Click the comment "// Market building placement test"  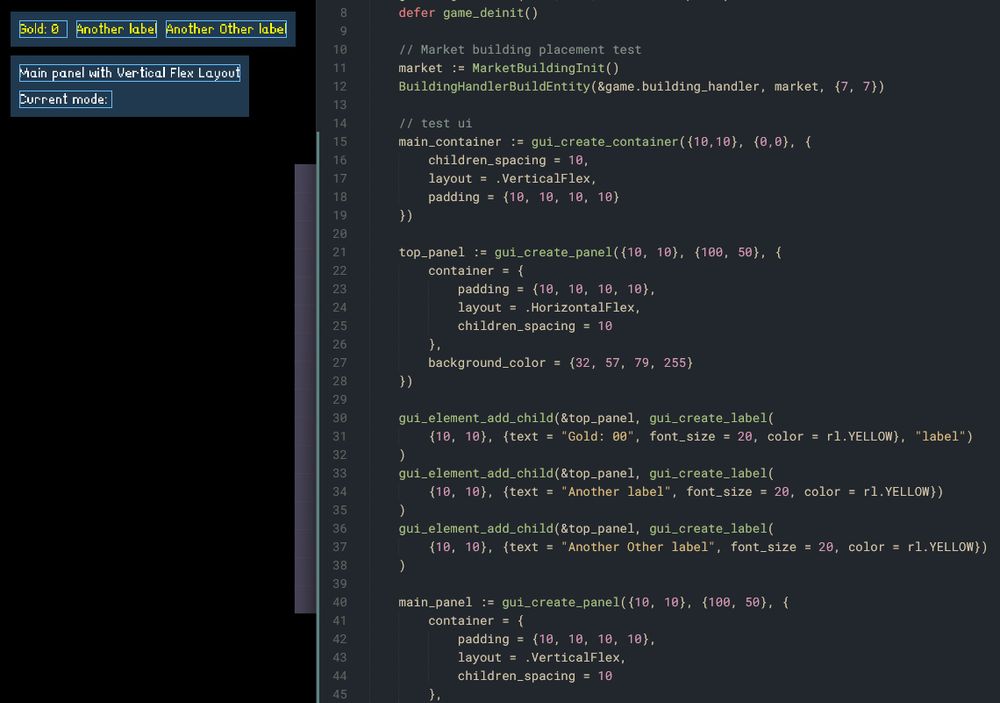click(520, 50)
